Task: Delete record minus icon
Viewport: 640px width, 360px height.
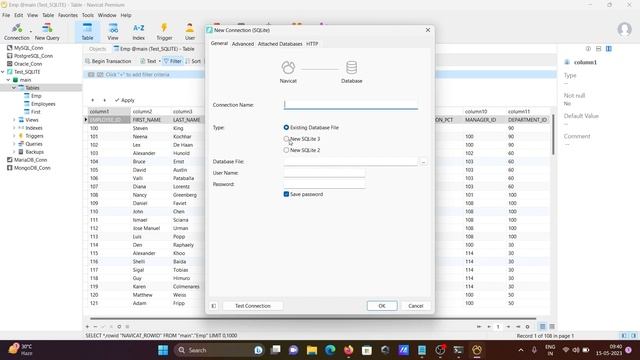Action: 95,327
